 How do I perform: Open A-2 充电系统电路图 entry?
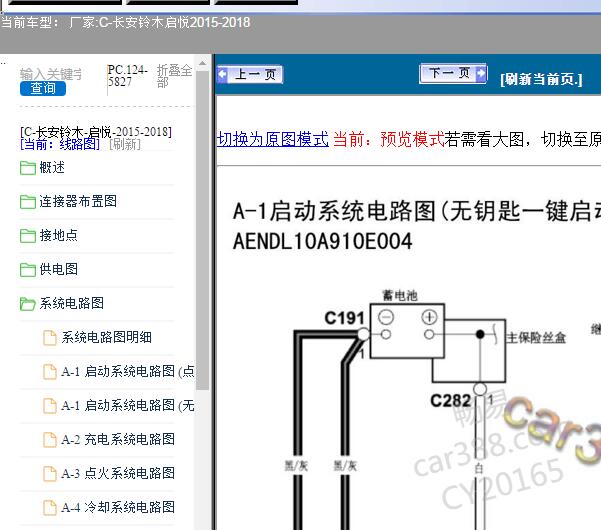118,439
